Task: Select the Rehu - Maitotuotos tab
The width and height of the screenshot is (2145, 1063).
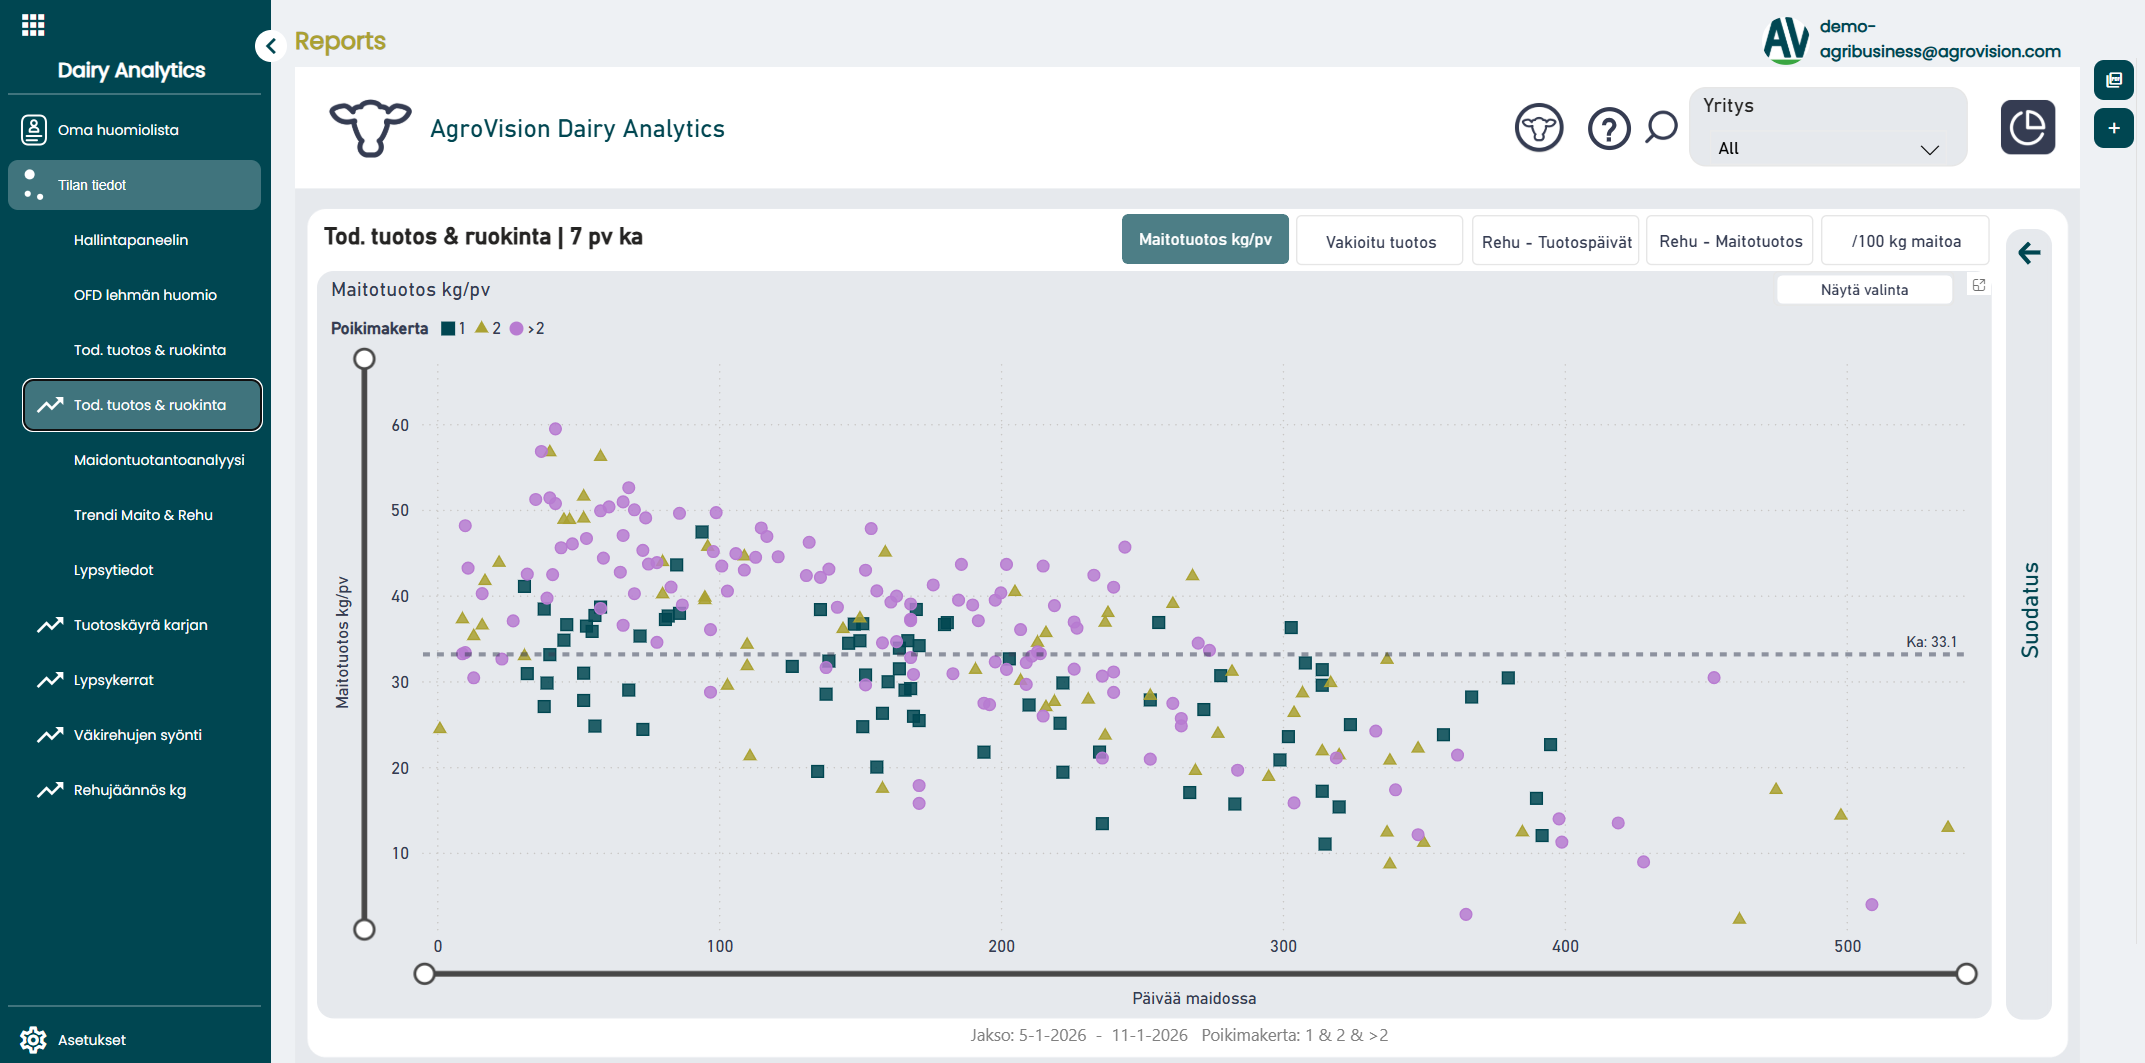Action: (x=1729, y=241)
